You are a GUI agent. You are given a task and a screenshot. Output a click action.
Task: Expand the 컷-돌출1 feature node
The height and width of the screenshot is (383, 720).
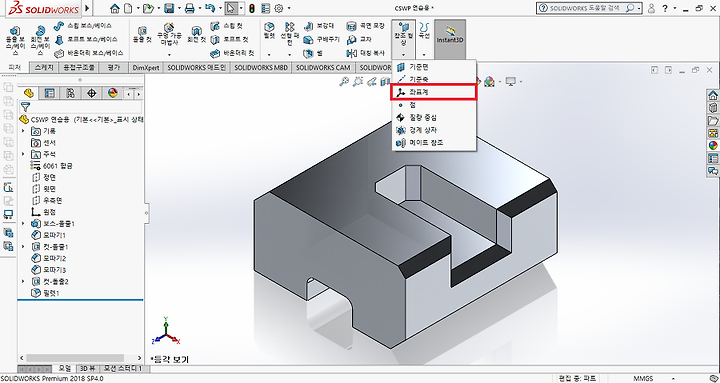tap(23, 247)
